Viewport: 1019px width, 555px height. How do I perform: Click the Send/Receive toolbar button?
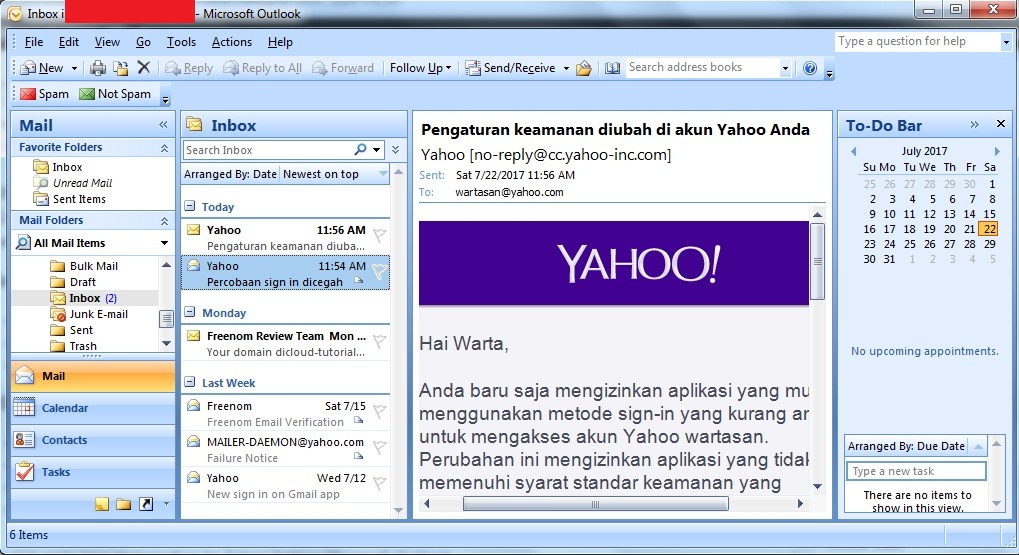click(511, 68)
